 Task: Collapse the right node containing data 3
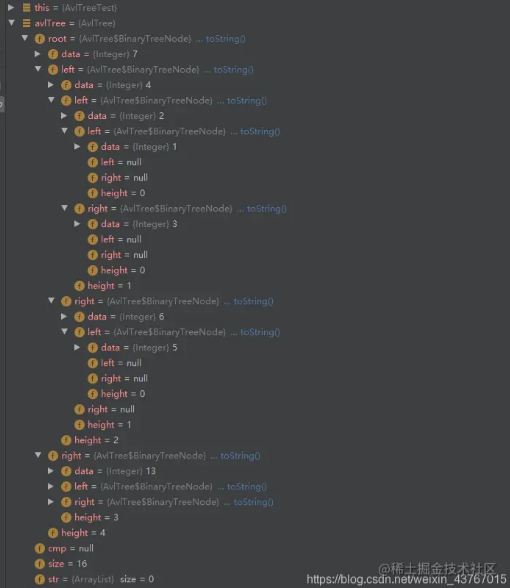(64, 208)
